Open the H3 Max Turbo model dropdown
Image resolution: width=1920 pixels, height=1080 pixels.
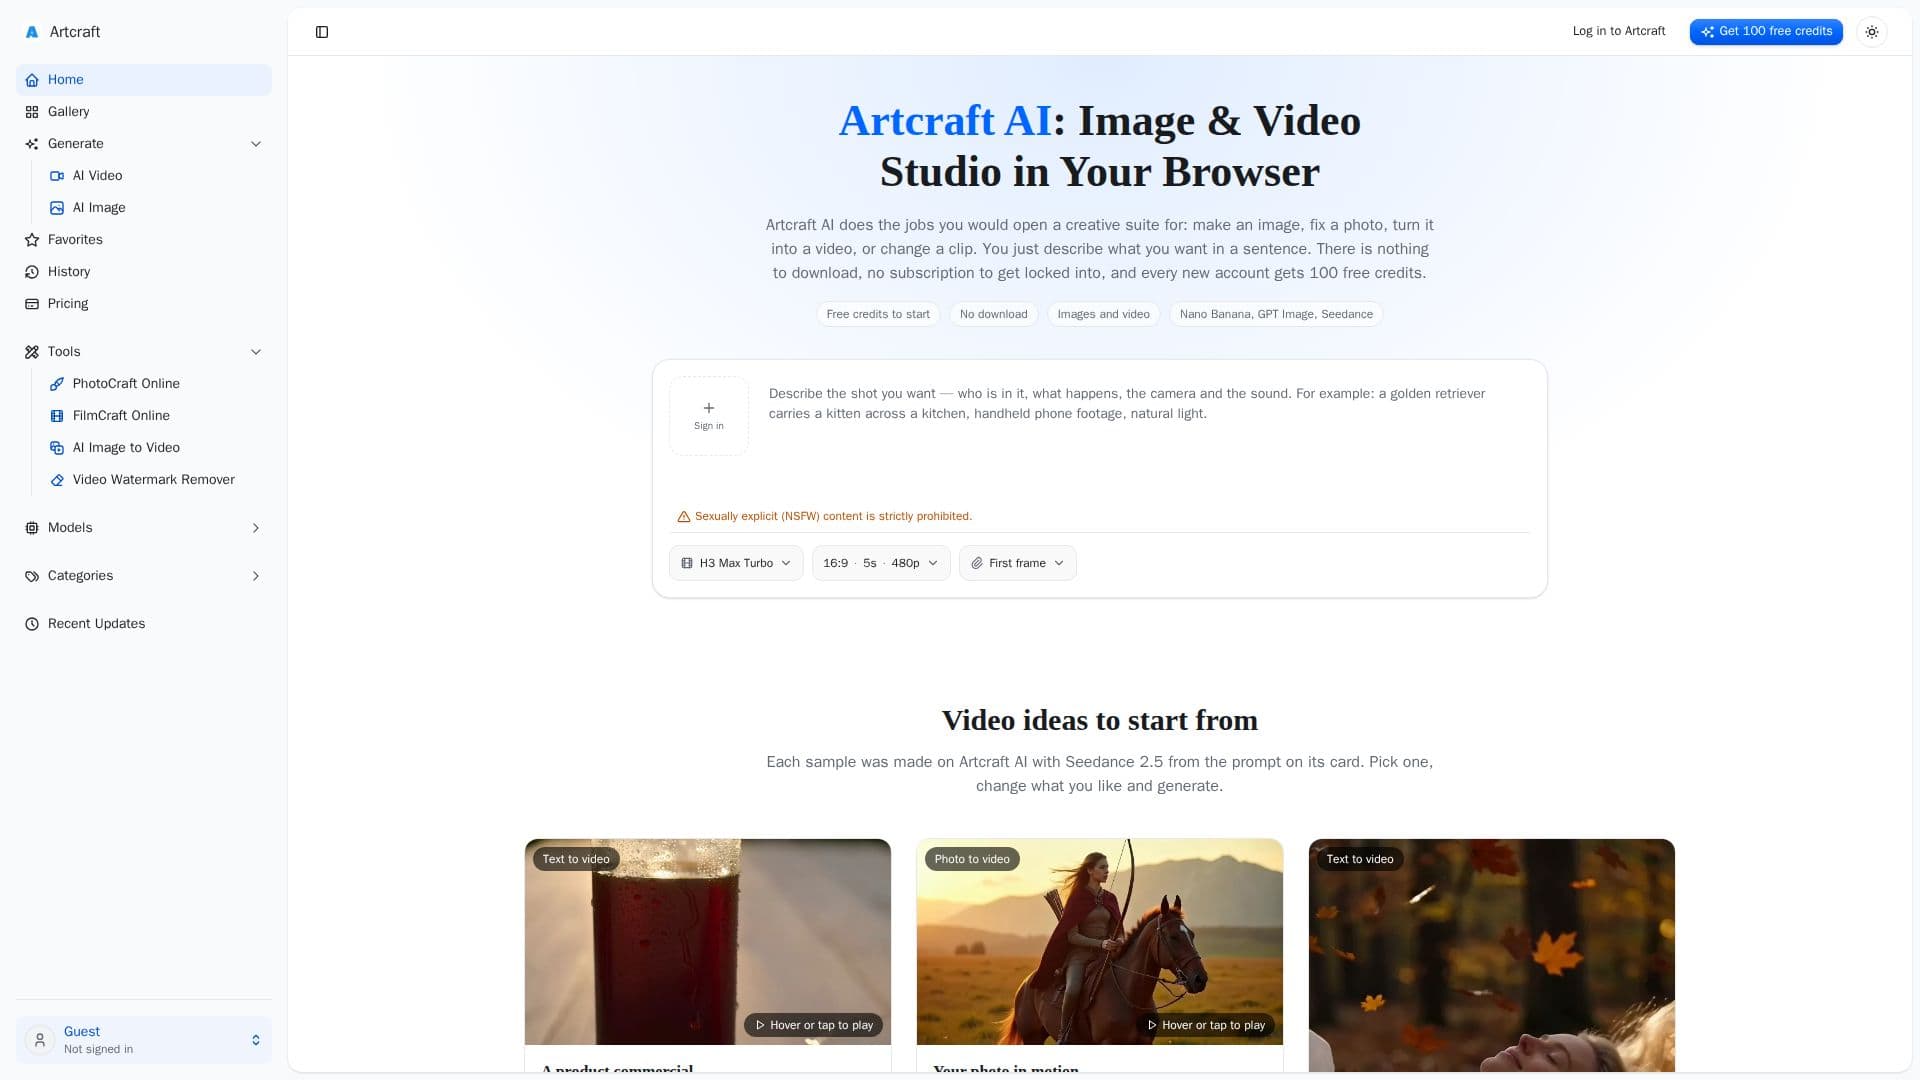tap(736, 563)
